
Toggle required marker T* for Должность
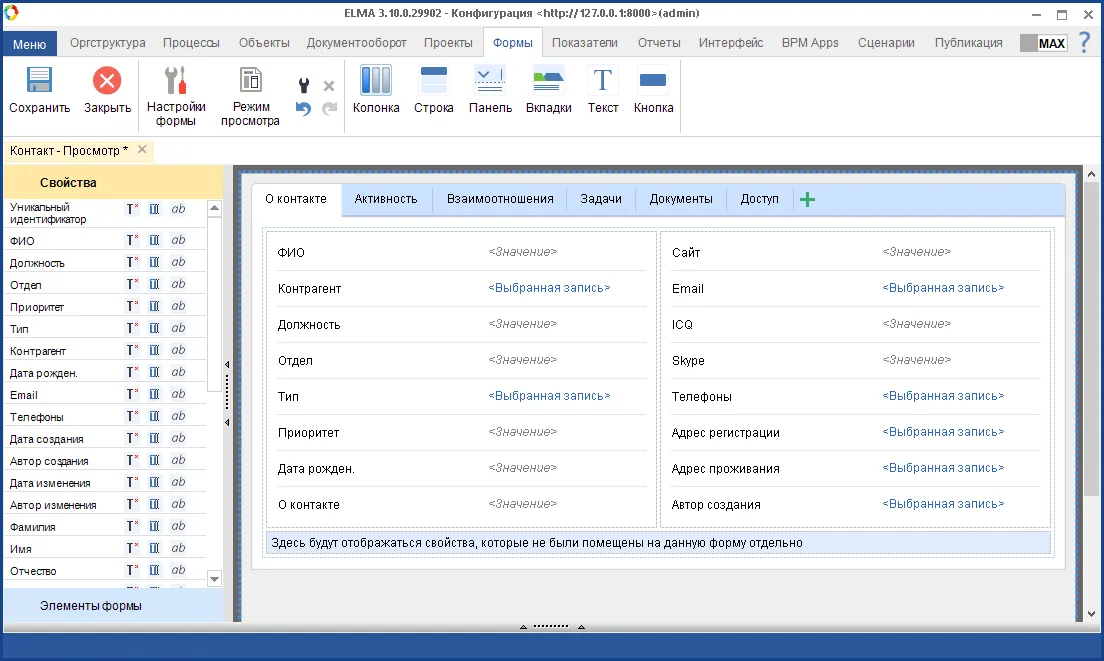coord(131,262)
